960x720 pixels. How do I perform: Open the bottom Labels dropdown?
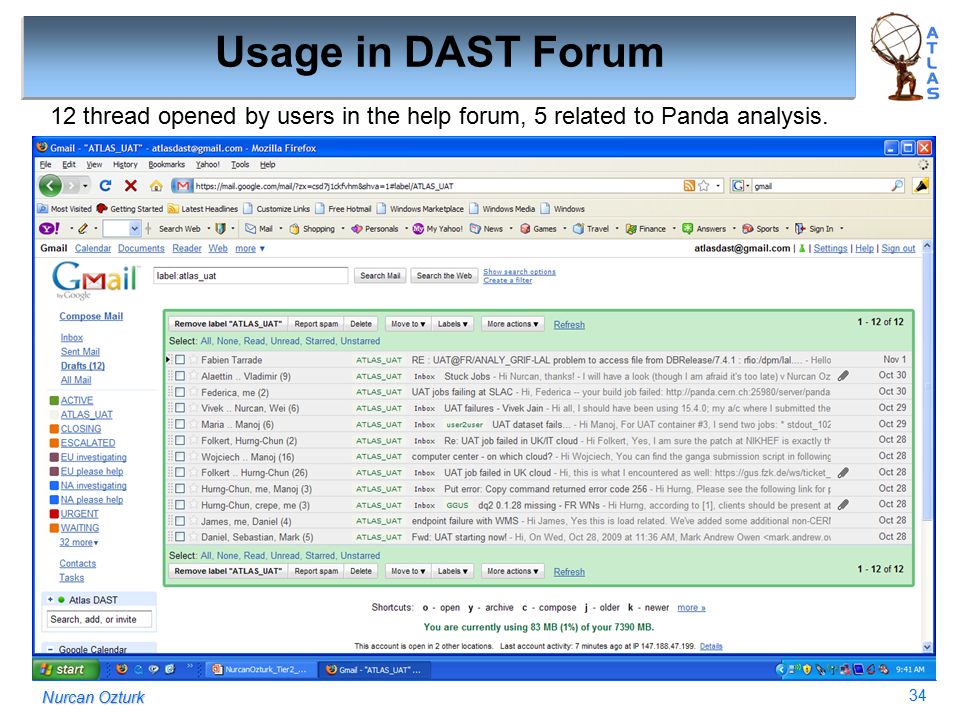[452, 571]
